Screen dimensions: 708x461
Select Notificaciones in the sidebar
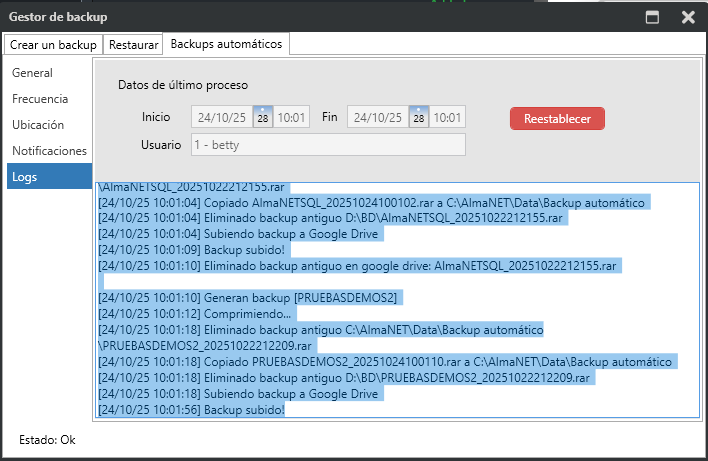click(x=49, y=151)
